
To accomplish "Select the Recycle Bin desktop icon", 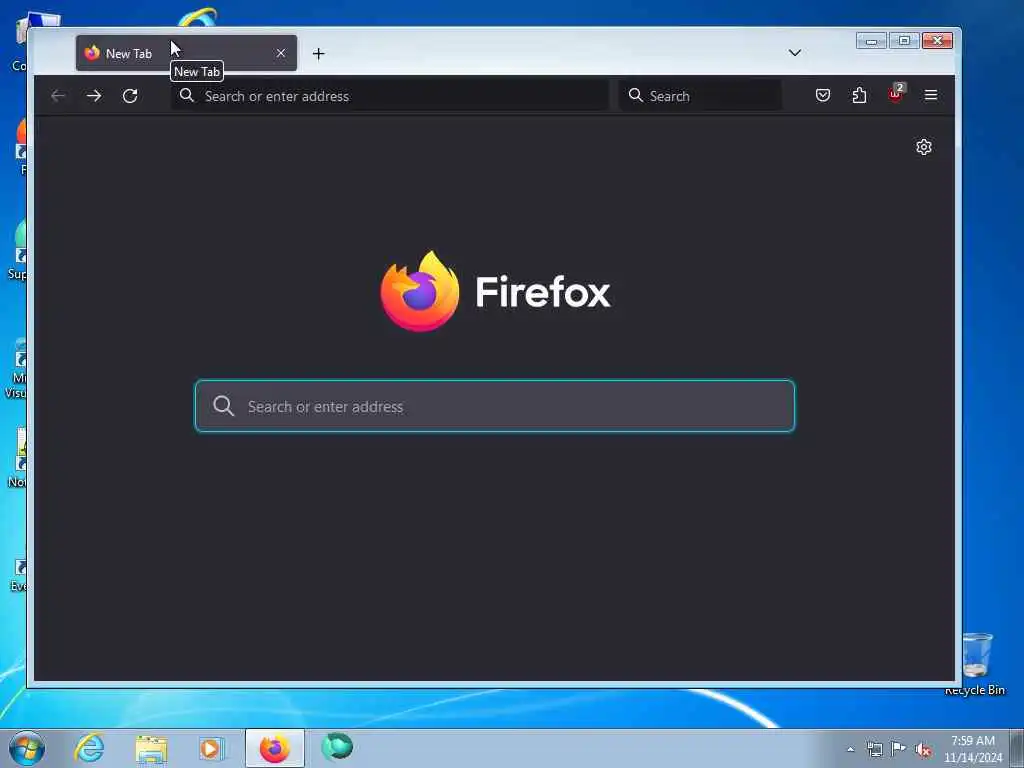I will (975, 663).
